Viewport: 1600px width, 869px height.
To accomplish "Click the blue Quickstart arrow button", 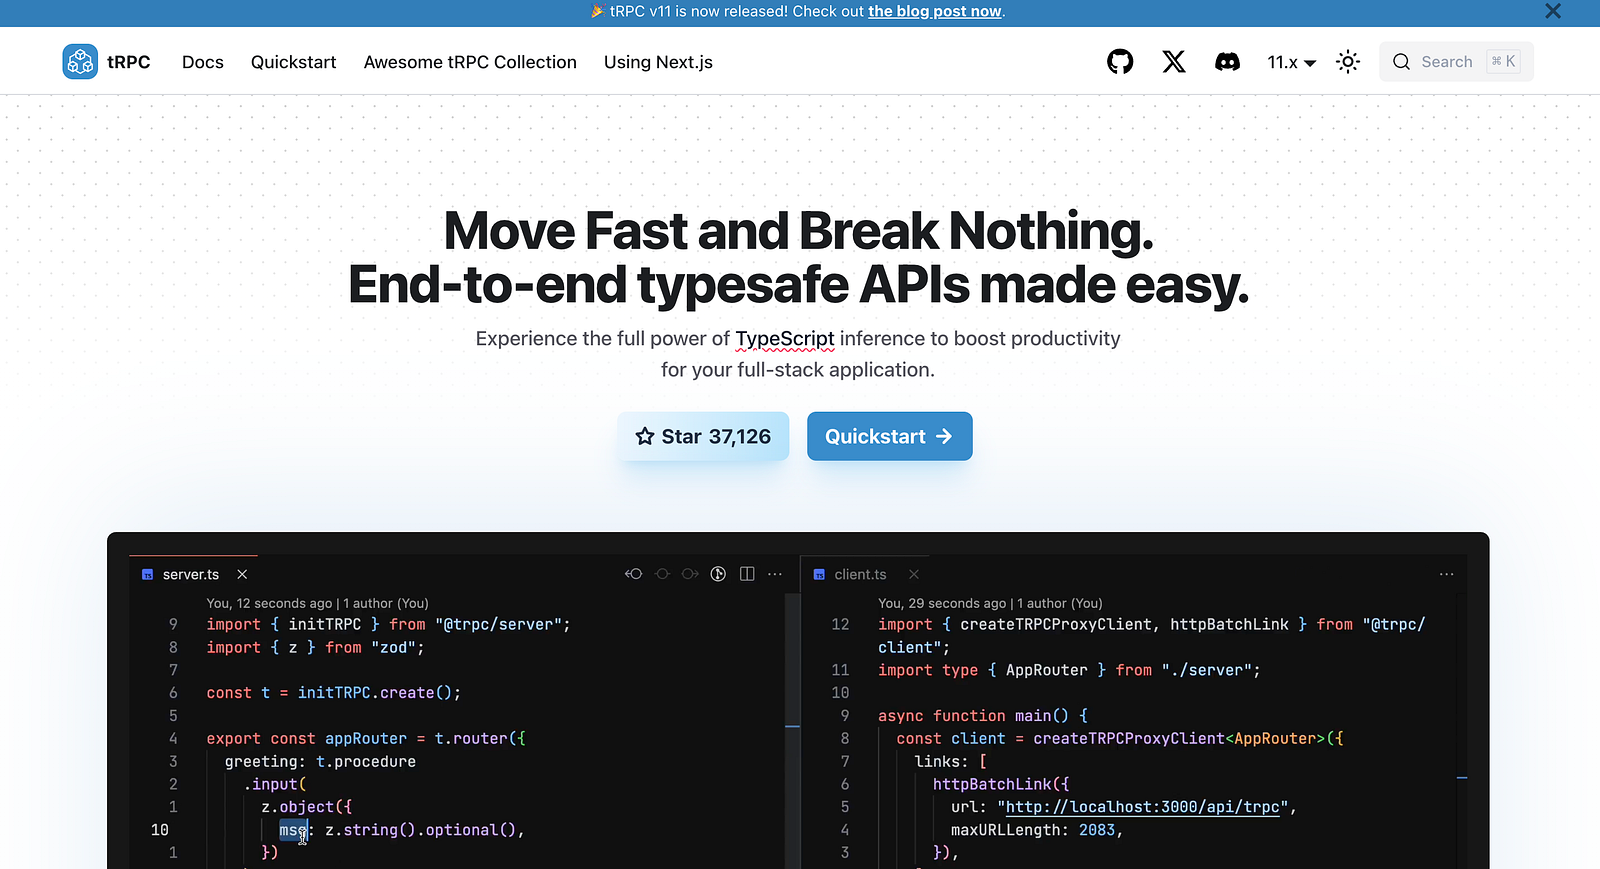I will coord(889,436).
